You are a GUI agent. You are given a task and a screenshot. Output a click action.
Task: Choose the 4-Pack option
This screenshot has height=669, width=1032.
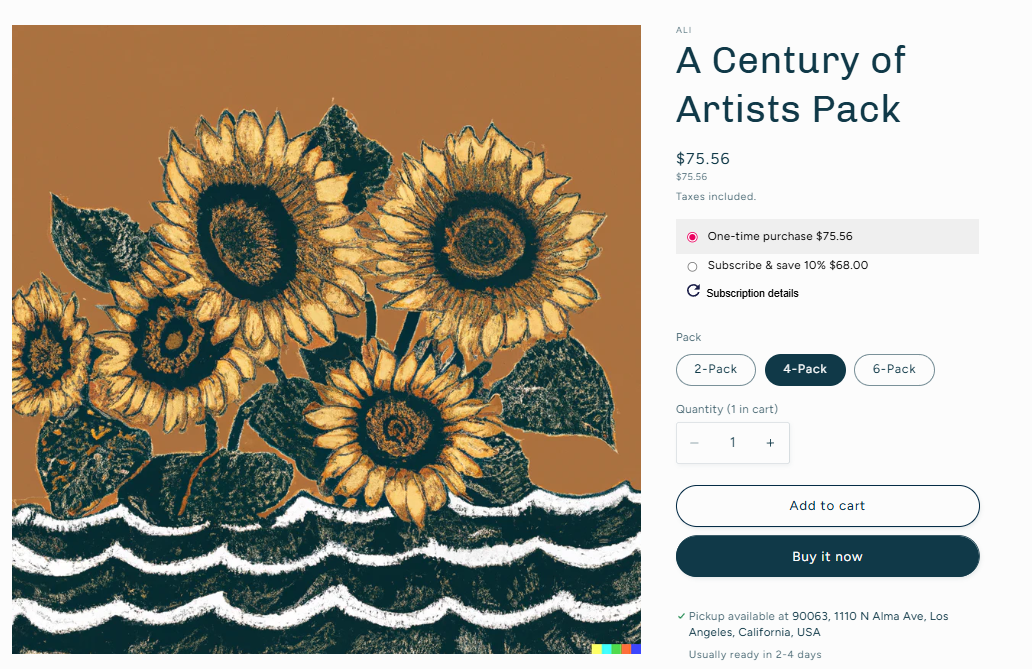(x=805, y=369)
